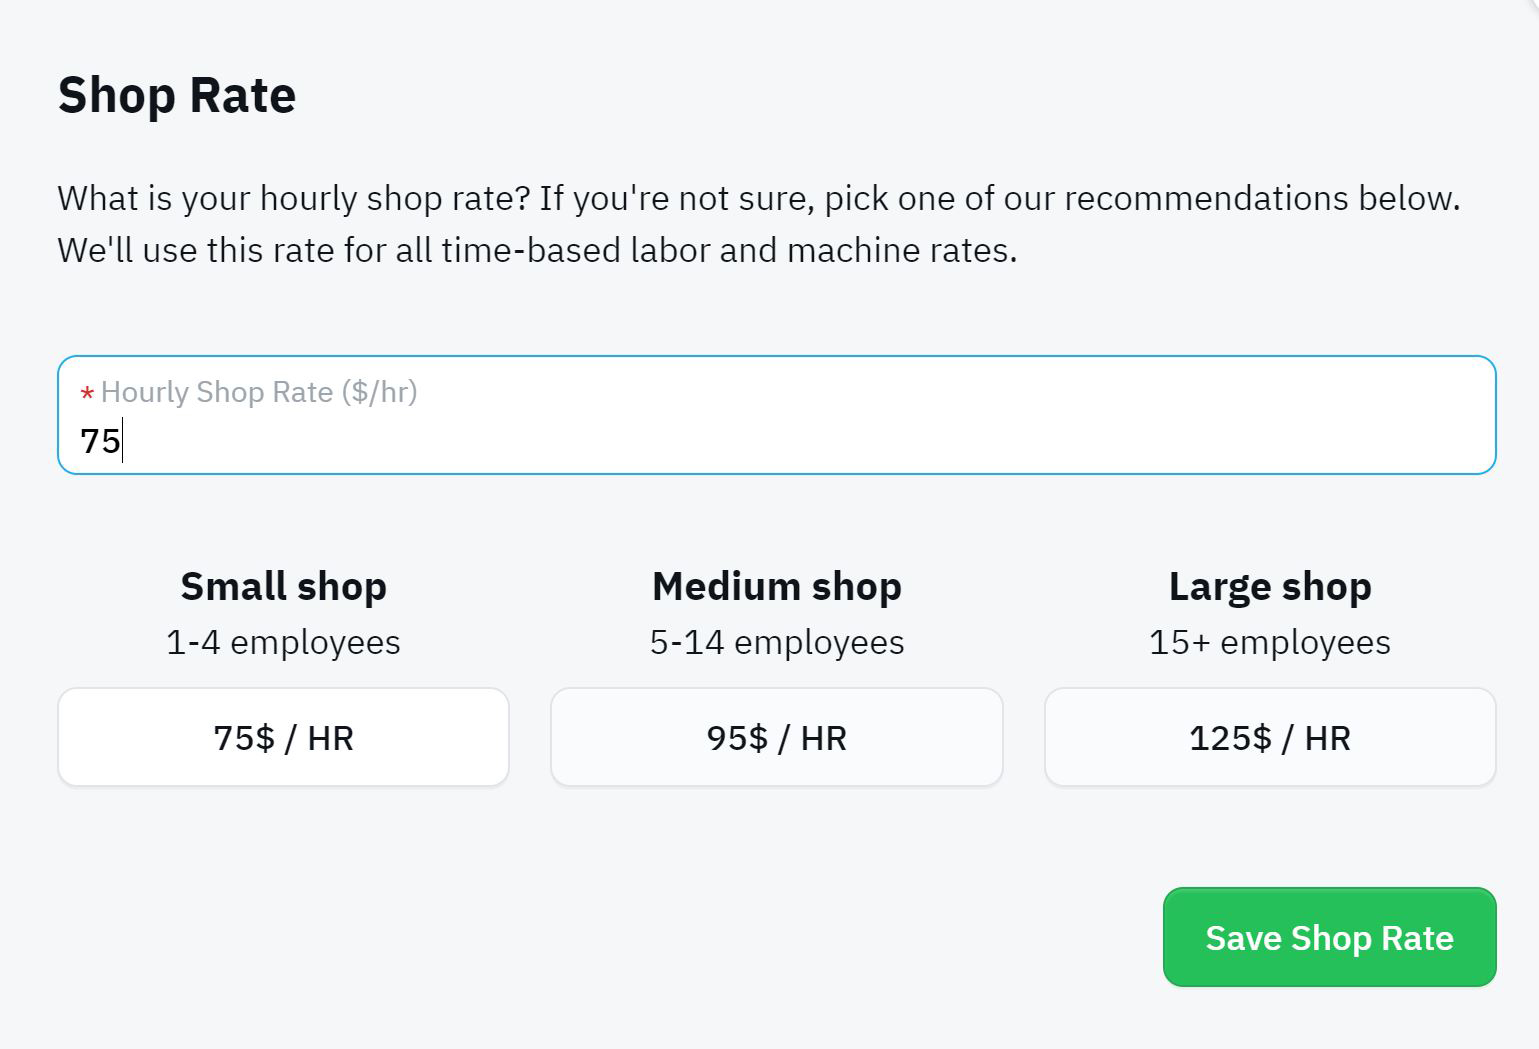Click the Shop Rate page heading

(176, 95)
